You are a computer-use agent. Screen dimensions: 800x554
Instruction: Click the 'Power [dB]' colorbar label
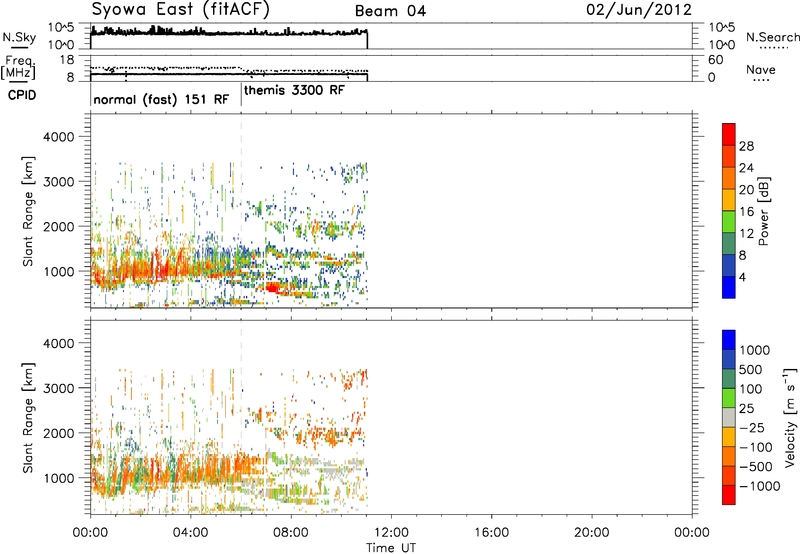point(764,211)
